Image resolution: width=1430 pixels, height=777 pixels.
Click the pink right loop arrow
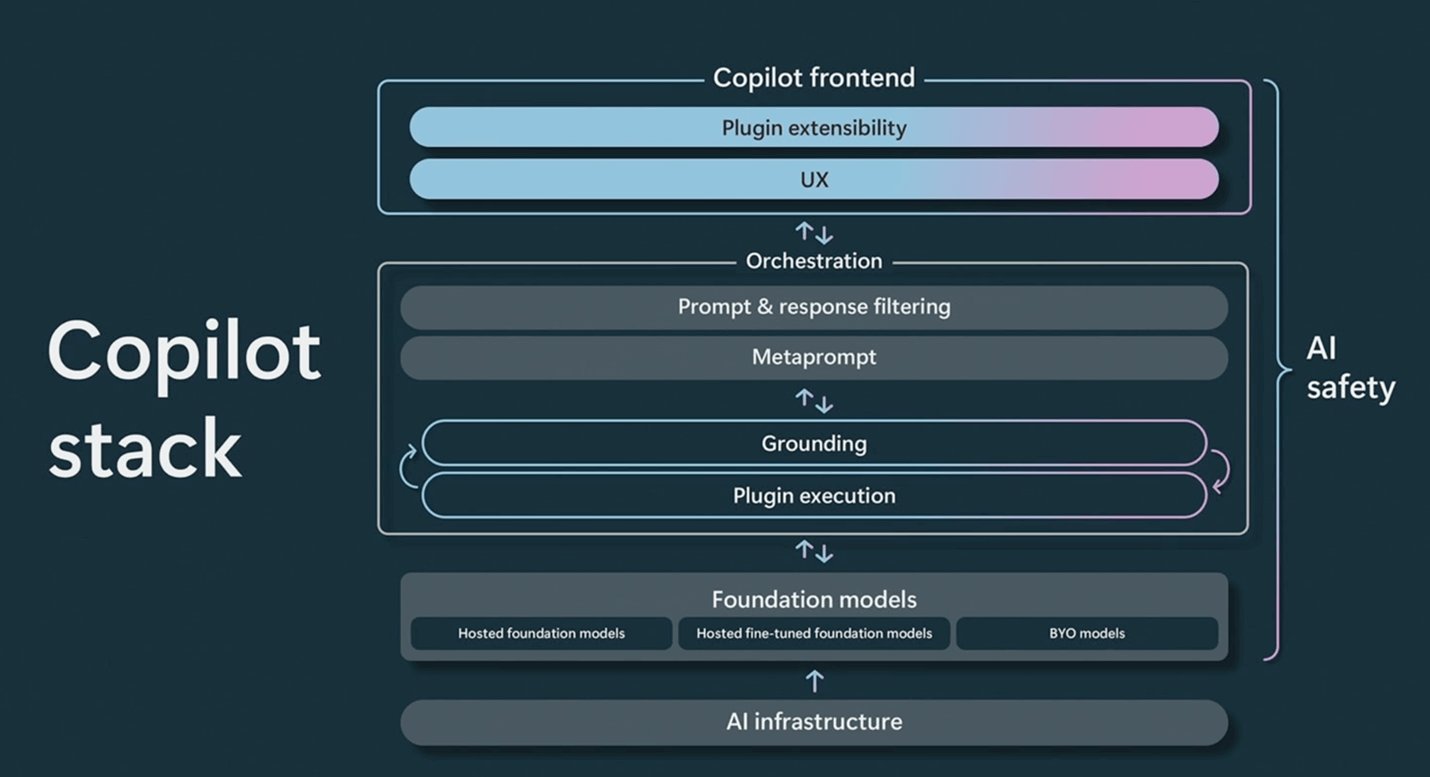coord(1220,470)
